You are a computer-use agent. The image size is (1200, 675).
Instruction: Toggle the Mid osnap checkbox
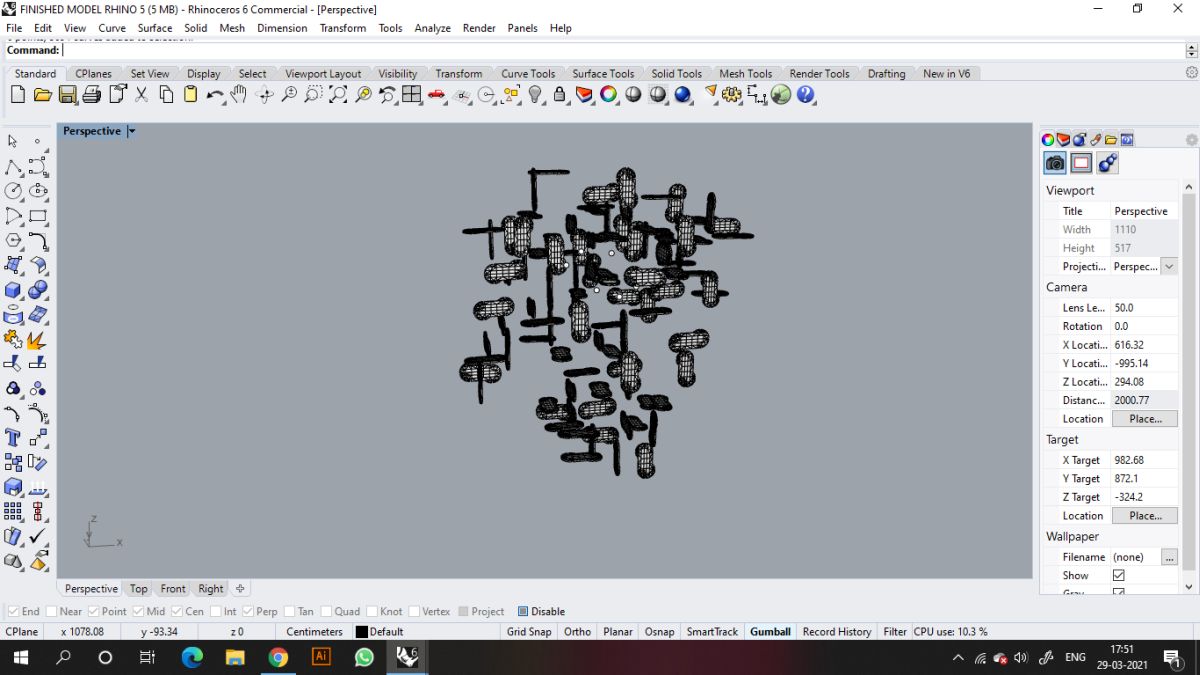(x=138, y=612)
